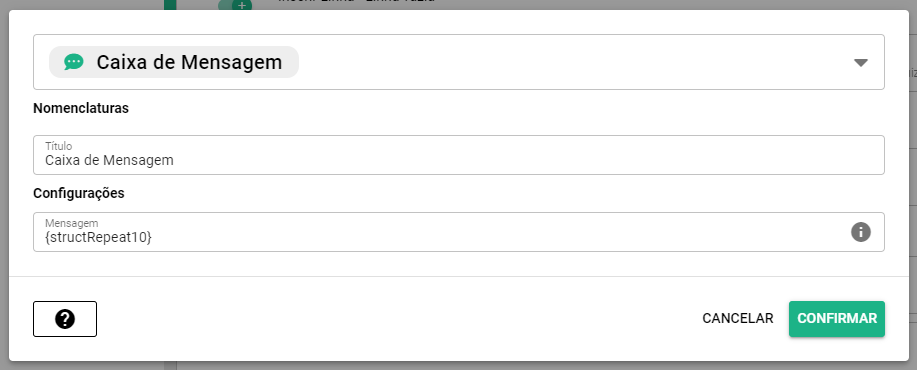Click the Caixa de Mensagem text in Título
This screenshot has height=370, width=917.
pos(109,160)
